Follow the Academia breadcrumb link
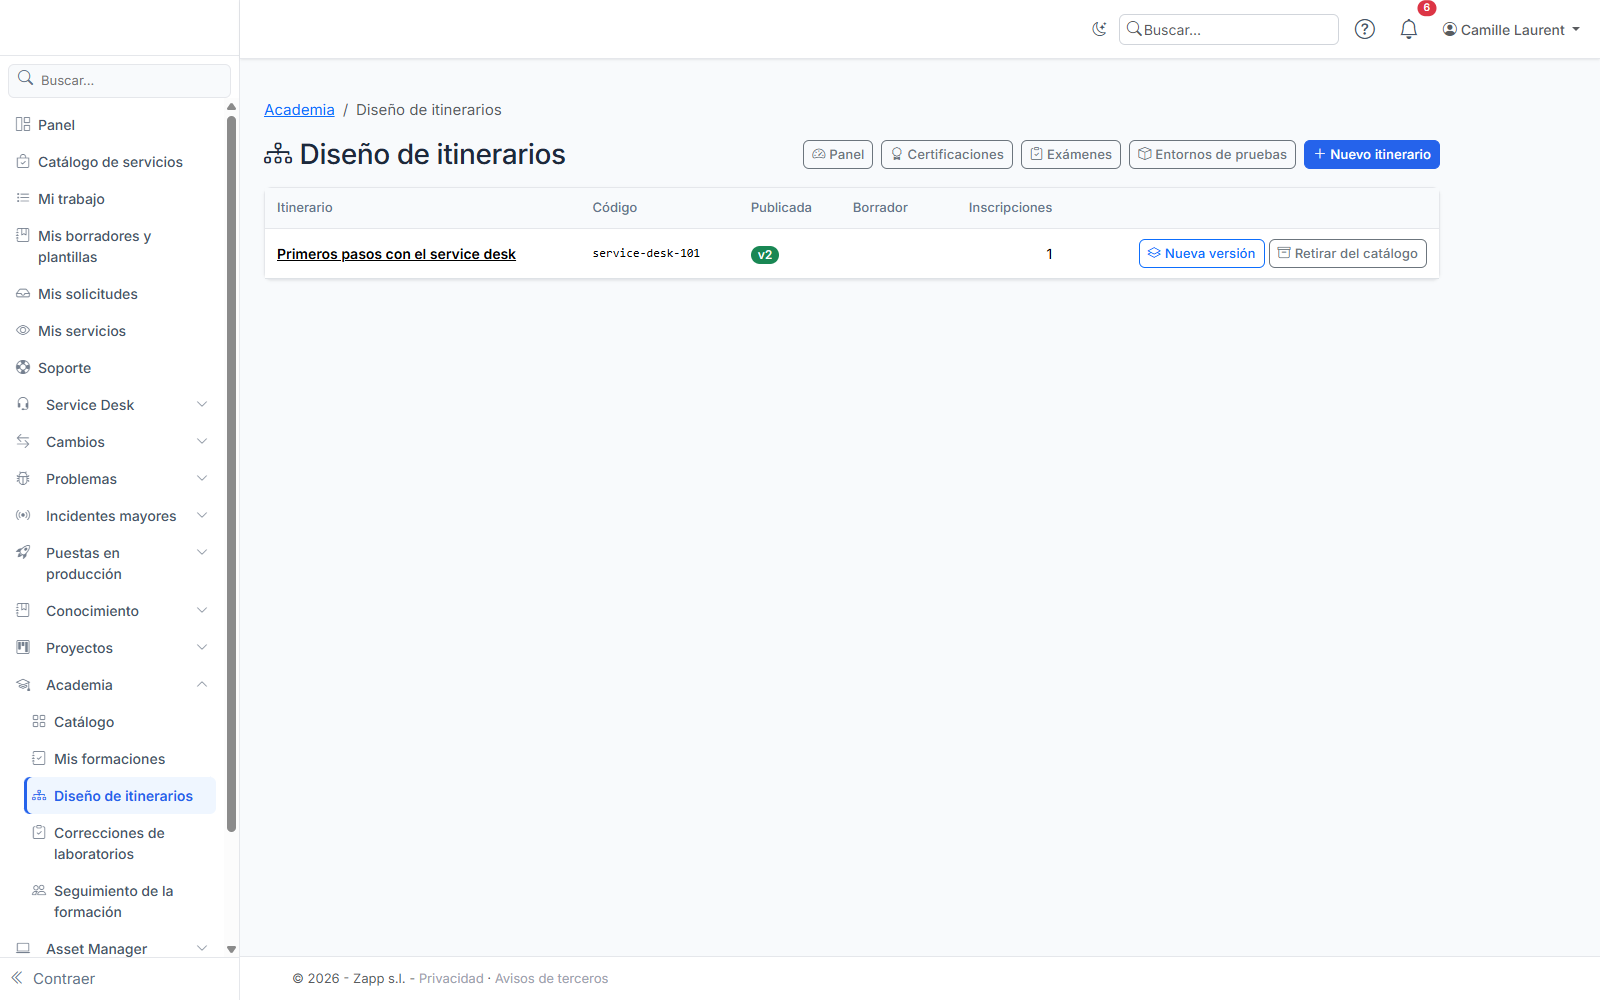 point(299,110)
